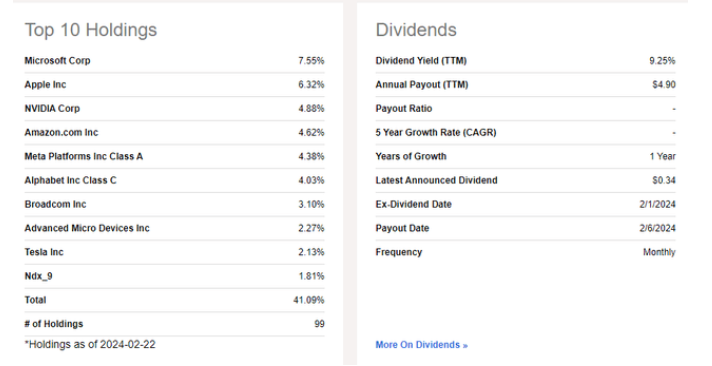
Task: Select Alphabet Inc Class C row
Action: click(x=175, y=180)
